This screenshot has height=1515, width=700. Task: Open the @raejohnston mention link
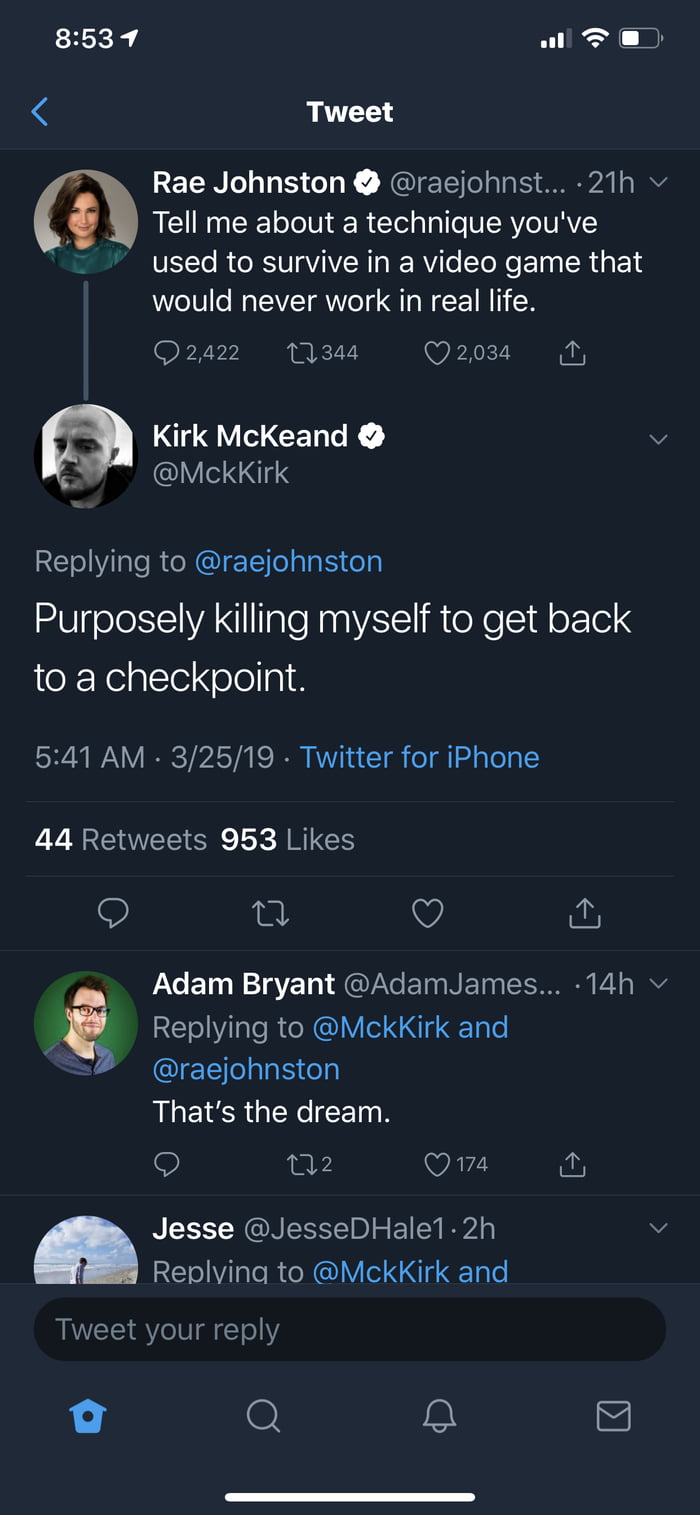click(x=288, y=561)
